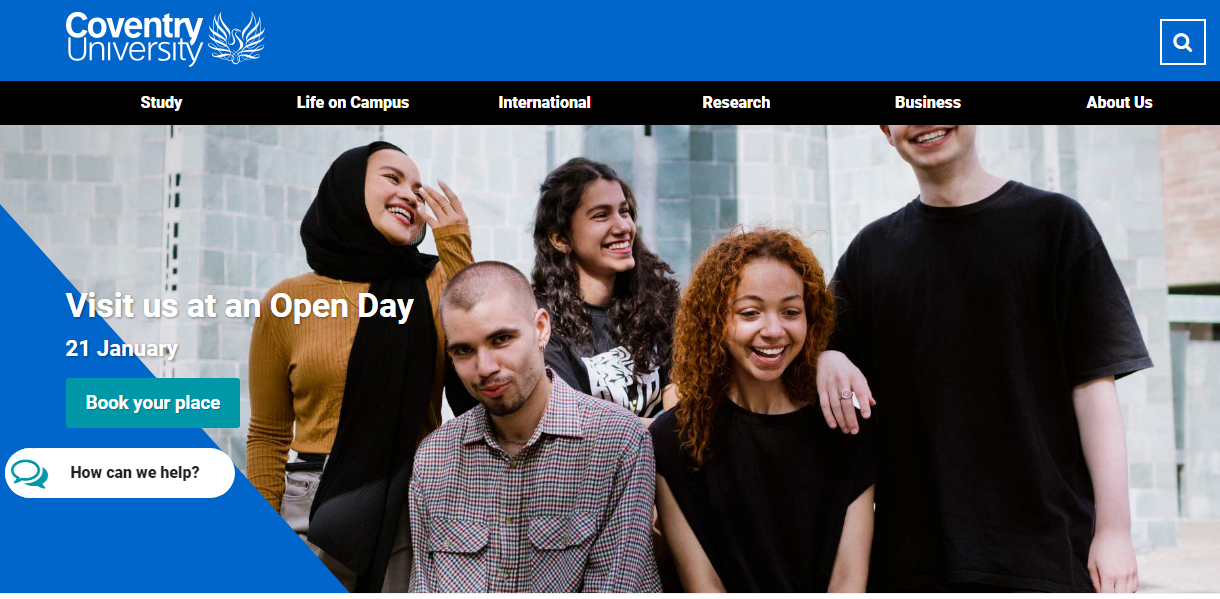1220x599 pixels.
Task: Go to the Research section
Action: [x=736, y=102]
